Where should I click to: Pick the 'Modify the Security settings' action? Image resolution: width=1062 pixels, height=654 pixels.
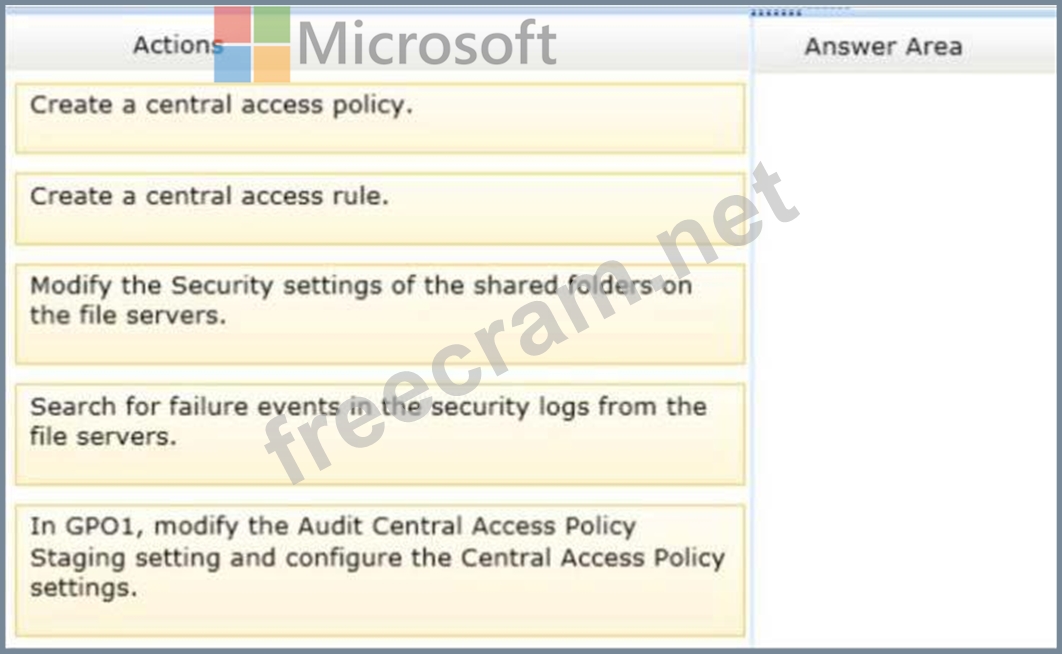(x=380, y=314)
